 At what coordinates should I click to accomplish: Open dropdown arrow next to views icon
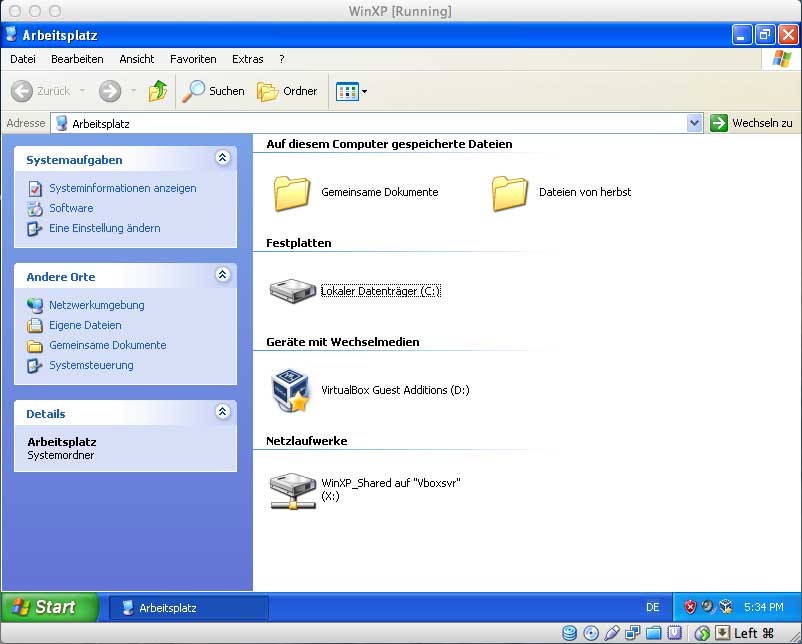tap(364, 92)
